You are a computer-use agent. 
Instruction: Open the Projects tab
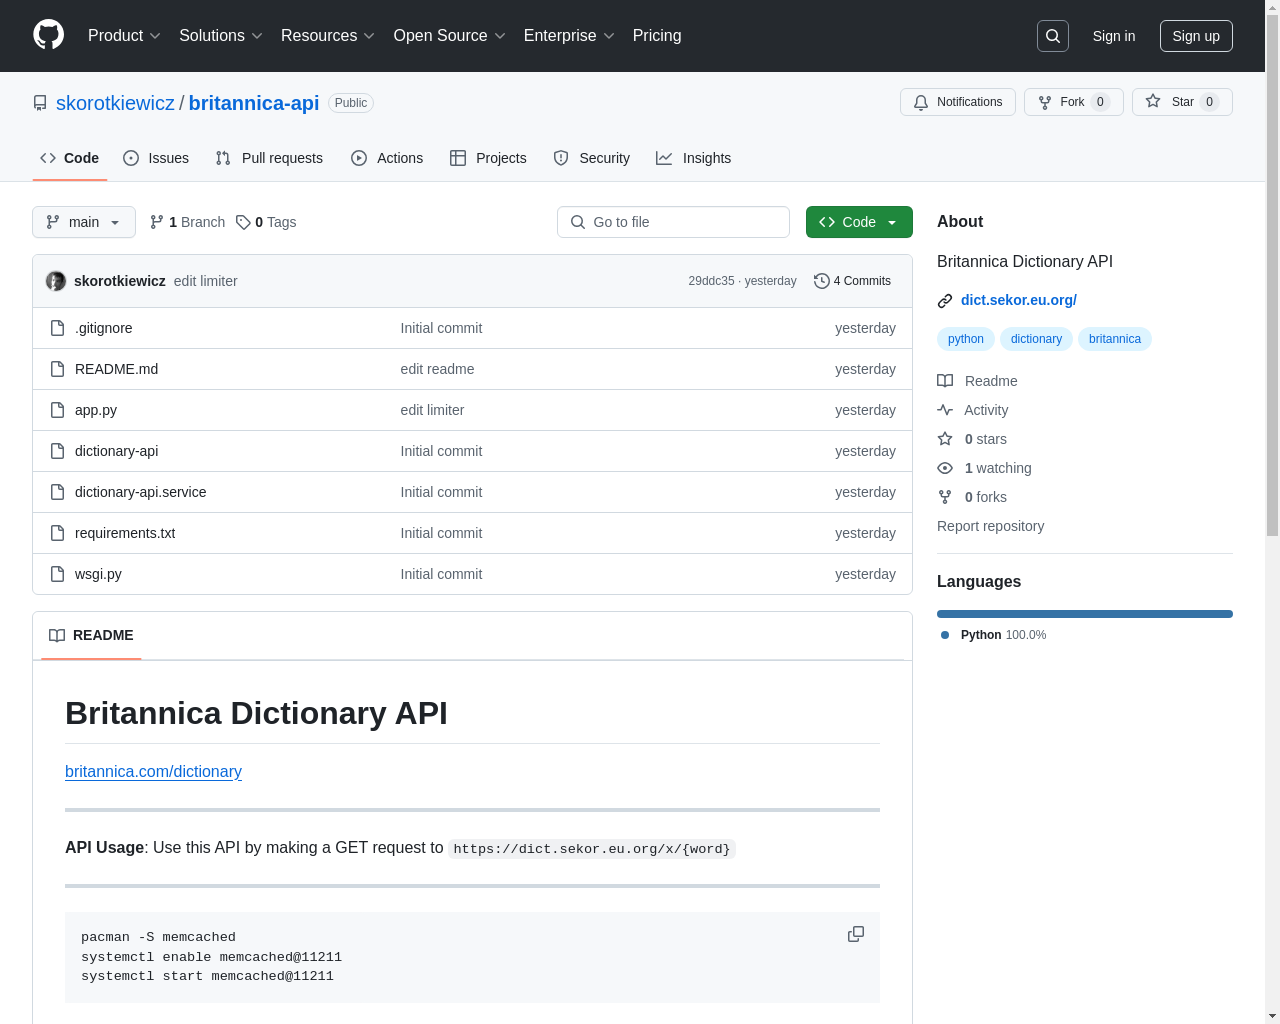pos(488,158)
